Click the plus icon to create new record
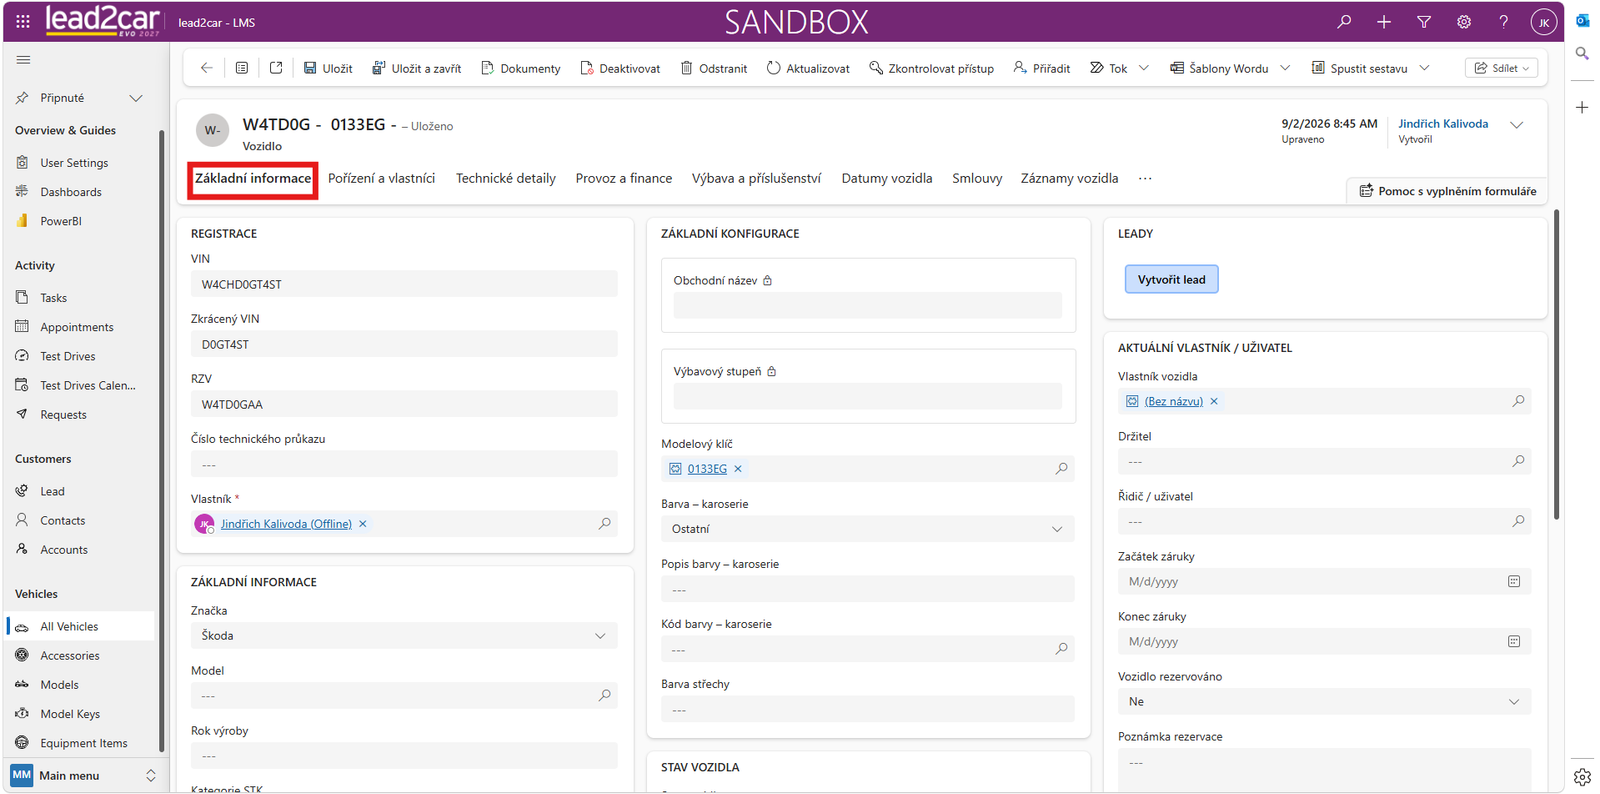The height and width of the screenshot is (794, 1600). pyautogui.click(x=1384, y=21)
